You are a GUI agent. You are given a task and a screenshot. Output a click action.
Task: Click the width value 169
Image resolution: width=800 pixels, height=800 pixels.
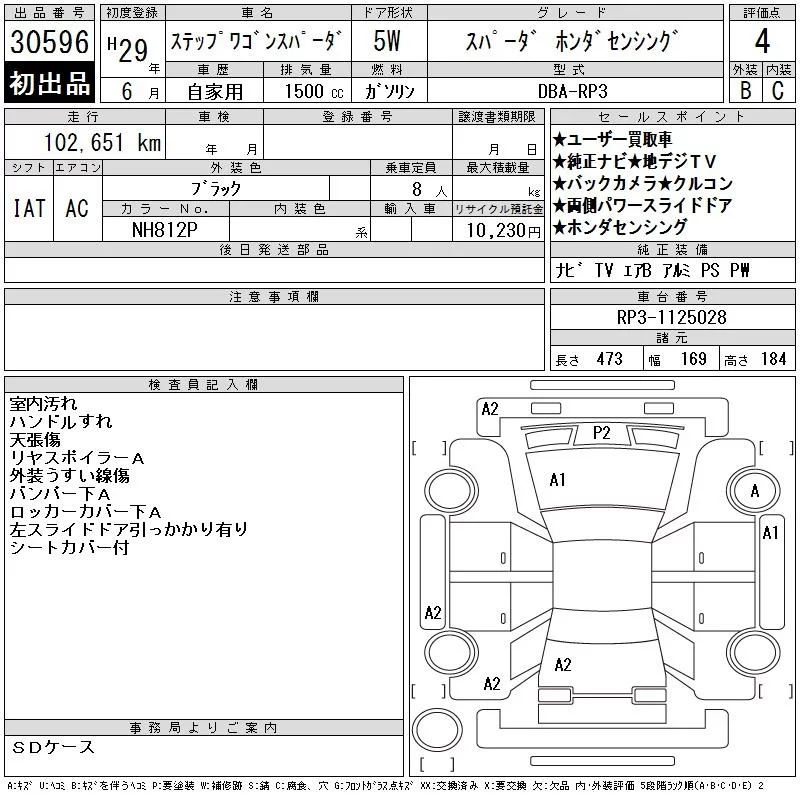pyautogui.click(x=693, y=359)
